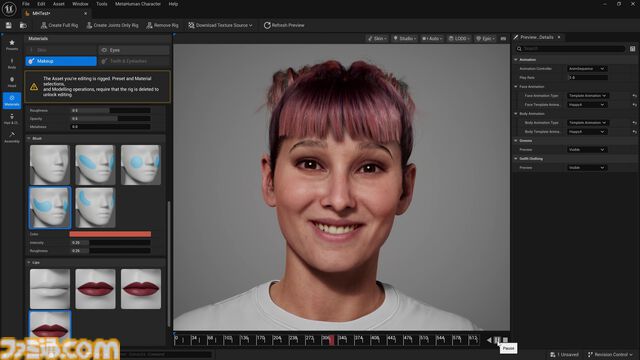Open the Head sidebar section
The width and height of the screenshot is (640, 360).
pos(12,82)
